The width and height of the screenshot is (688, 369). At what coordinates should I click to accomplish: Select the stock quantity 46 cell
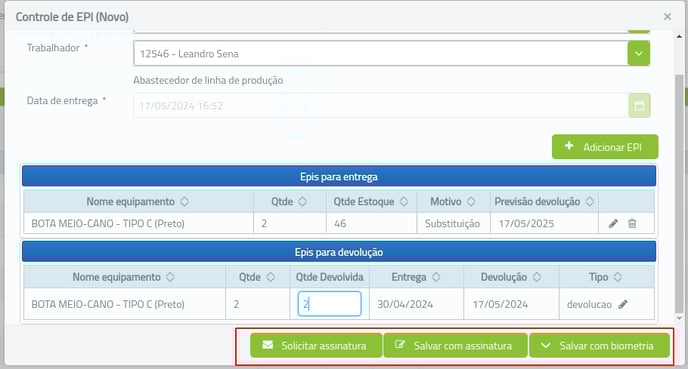click(x=372, y=223)
